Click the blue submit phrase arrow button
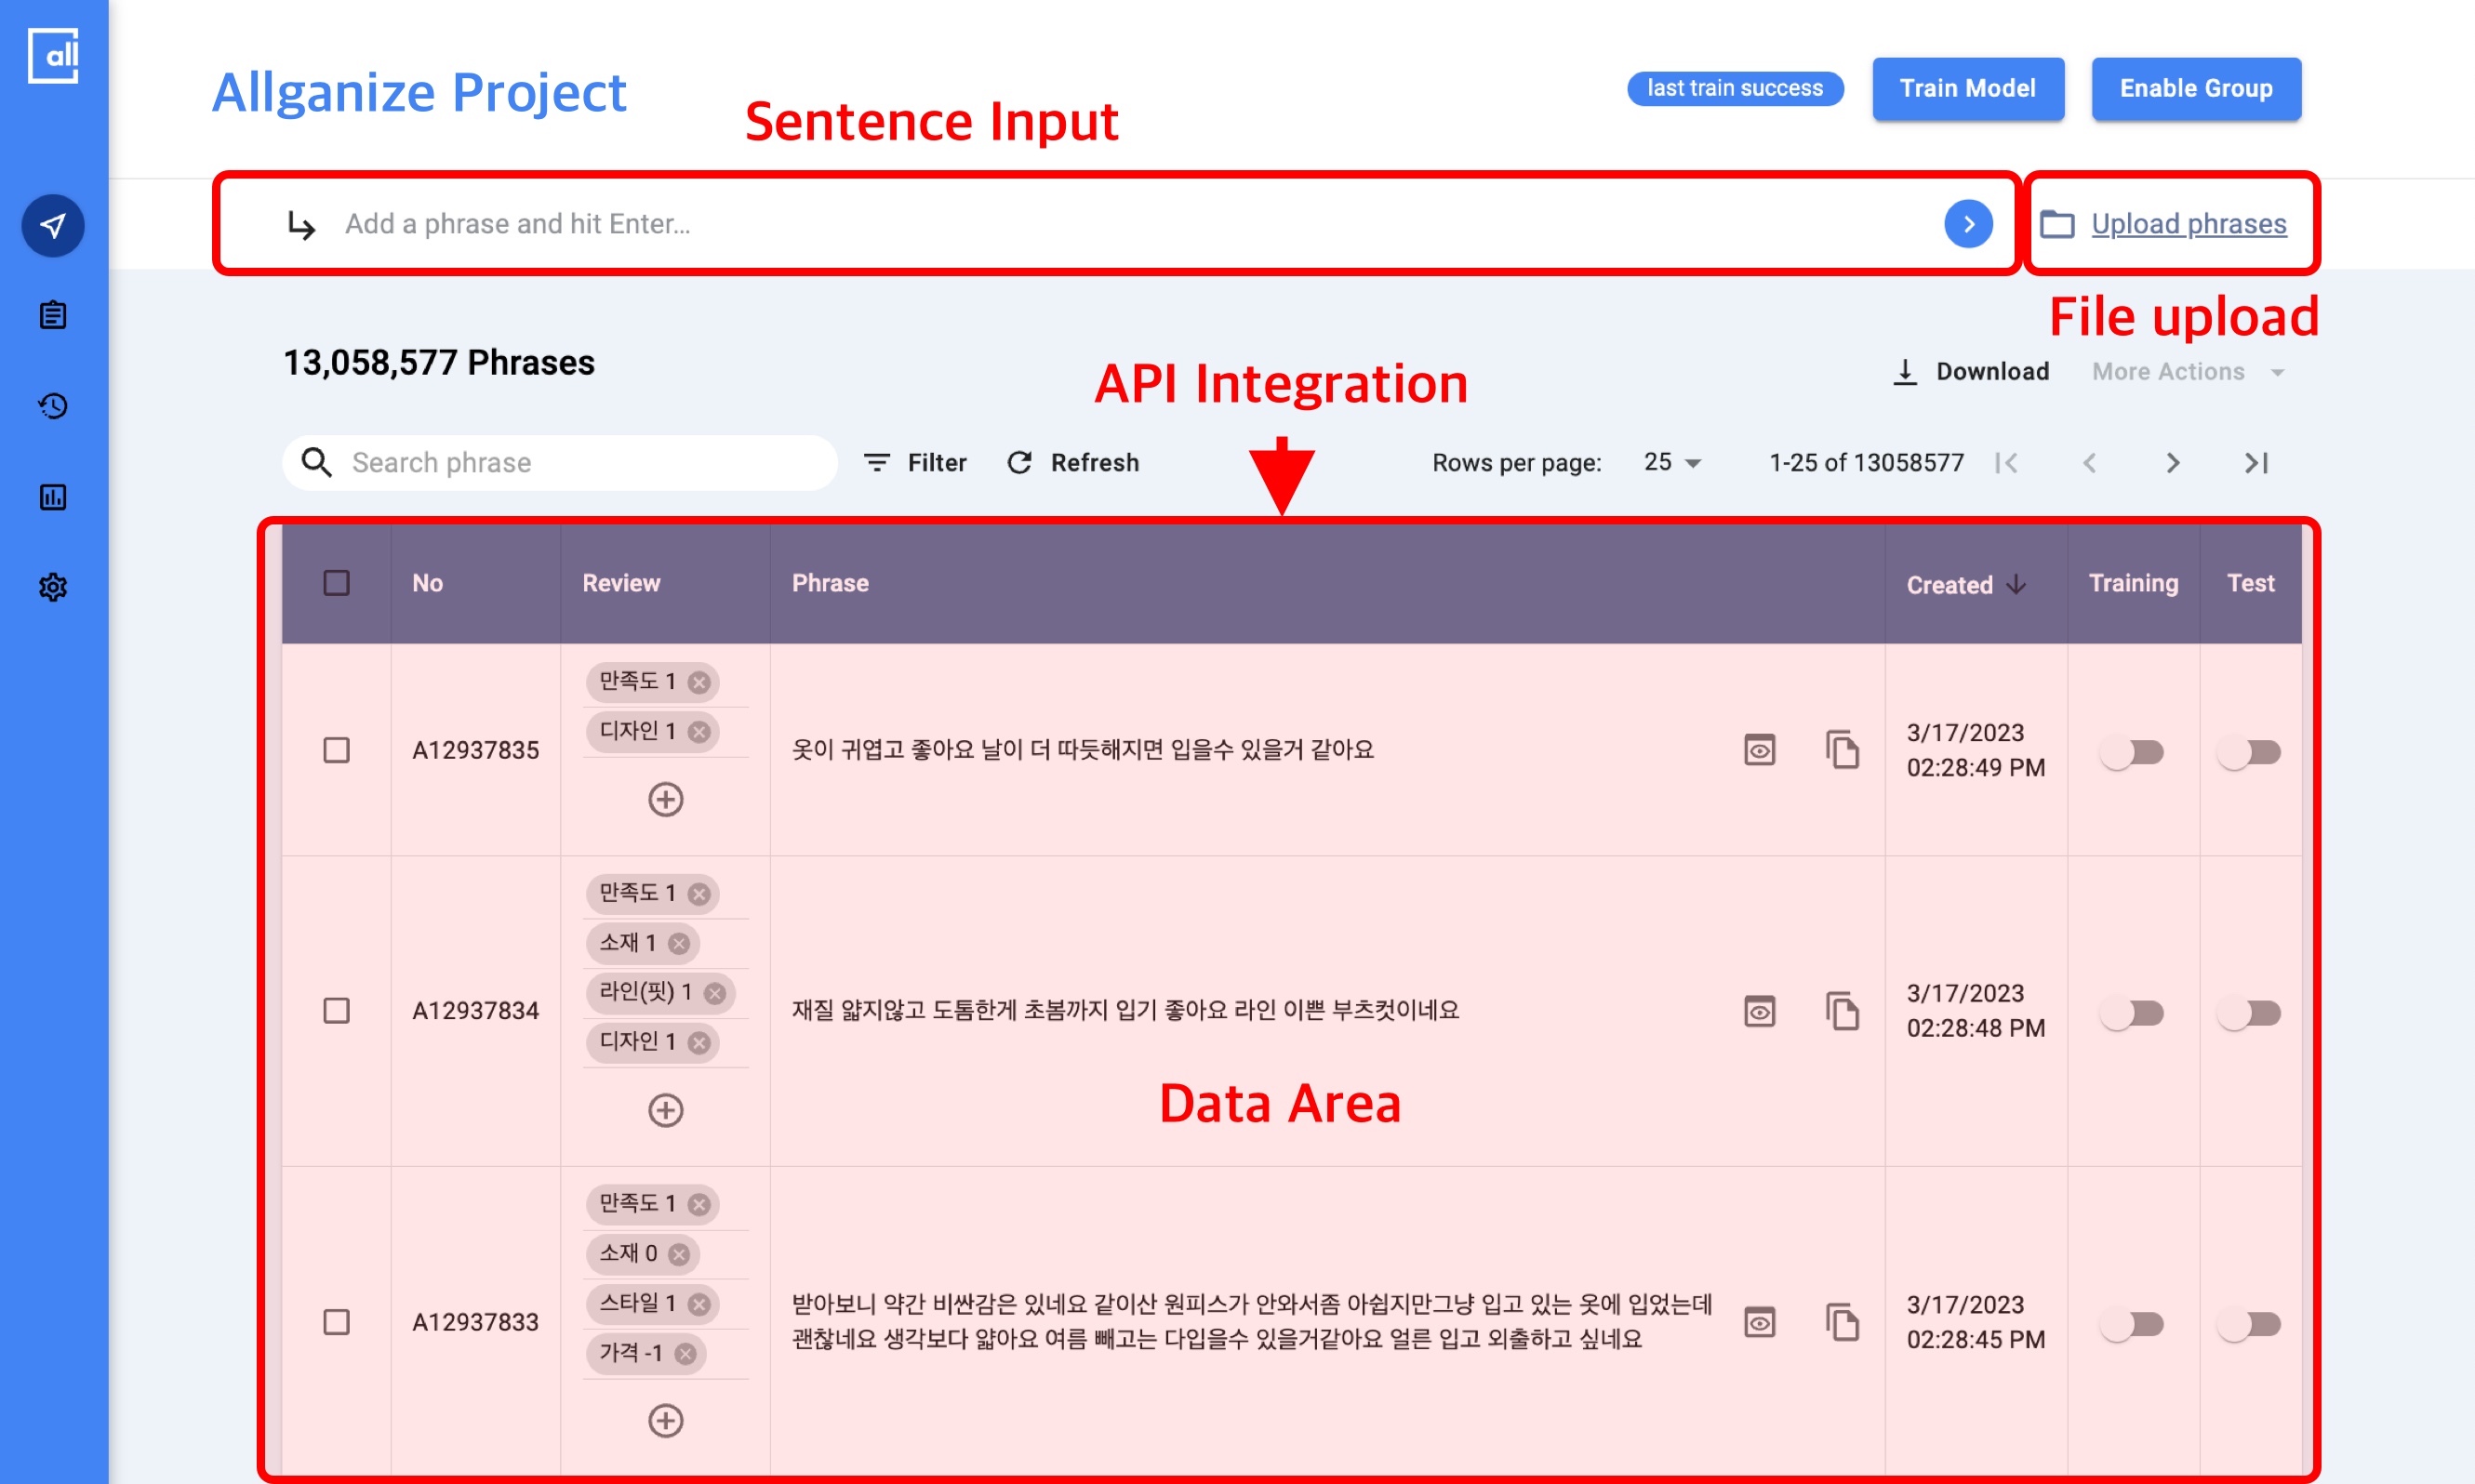The height and width of the screenshot is (1484, 2475). pyautogui.click(x=1967, y=224)
